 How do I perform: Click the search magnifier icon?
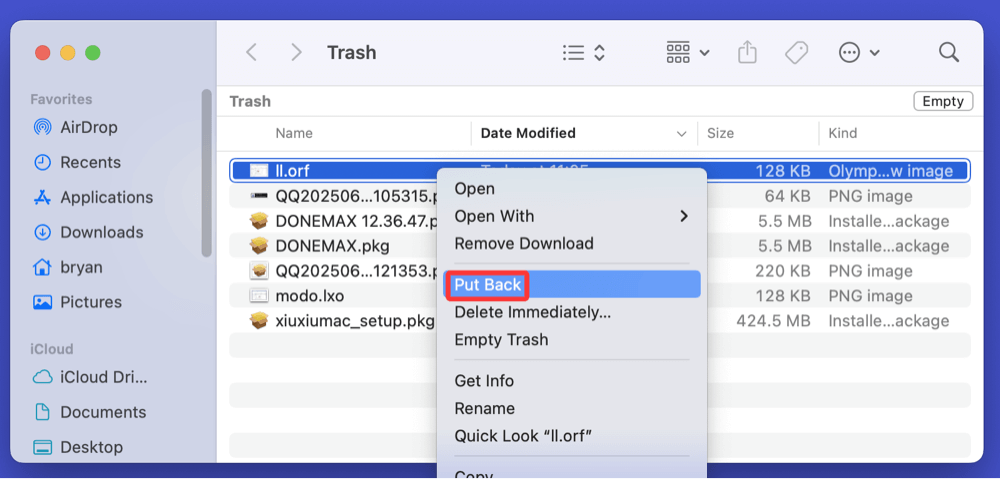pyautogui.click(x=949, y=52)
